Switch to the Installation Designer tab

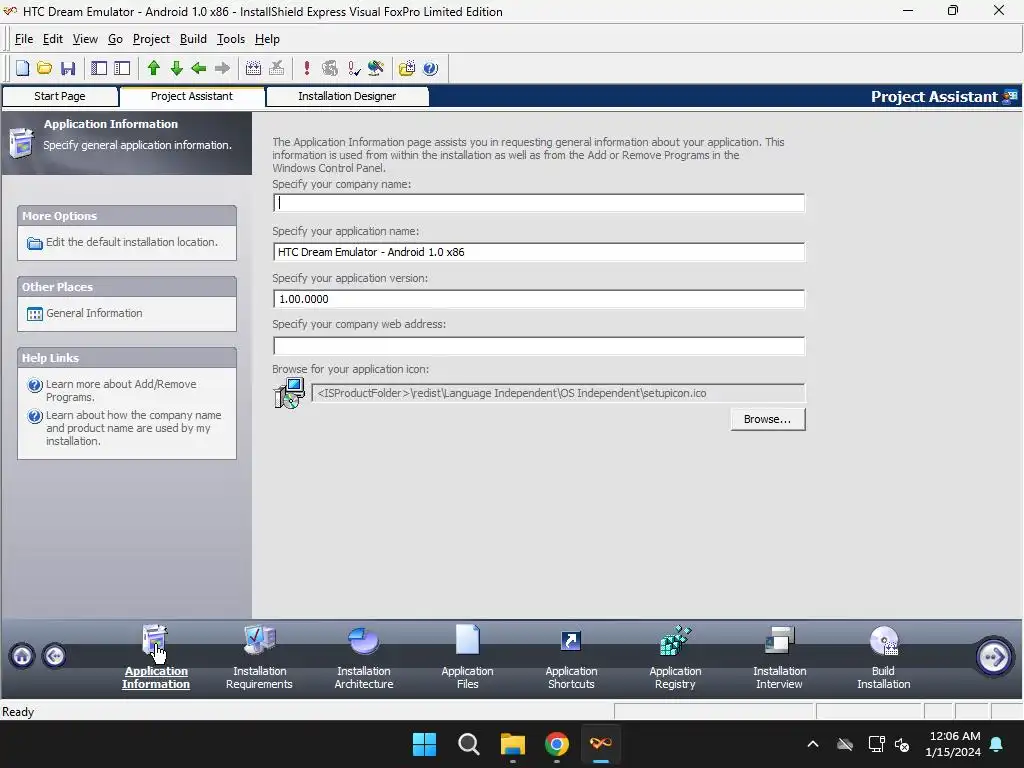(347, 97)
